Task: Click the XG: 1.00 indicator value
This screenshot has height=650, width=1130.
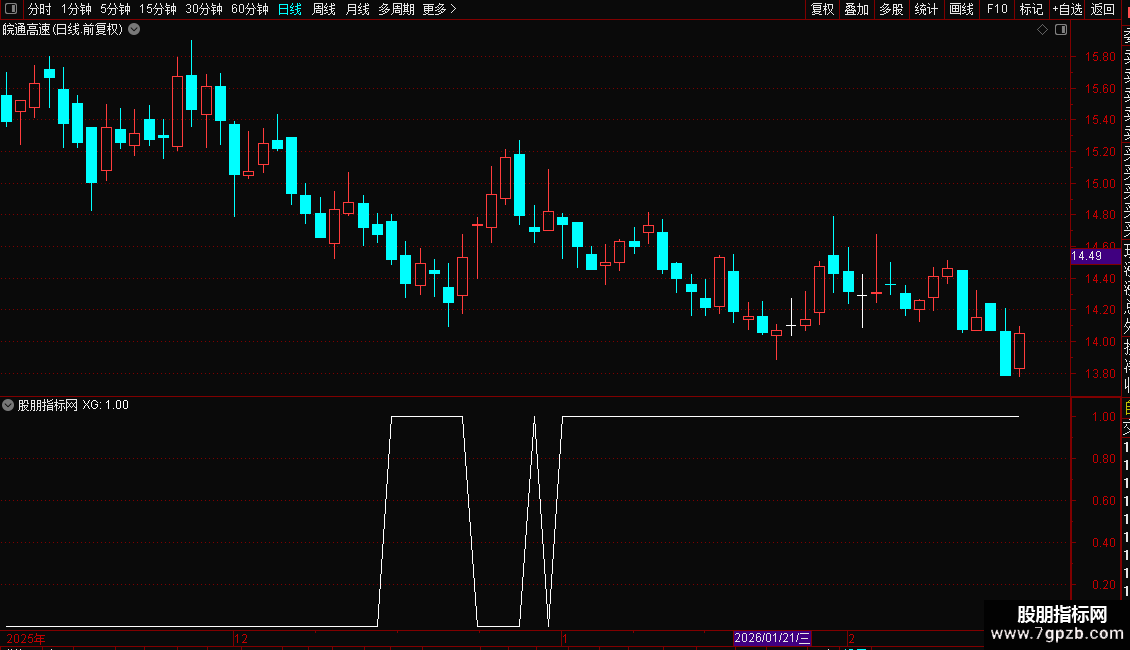Action: pyautogui.click(x=105, y=405)
